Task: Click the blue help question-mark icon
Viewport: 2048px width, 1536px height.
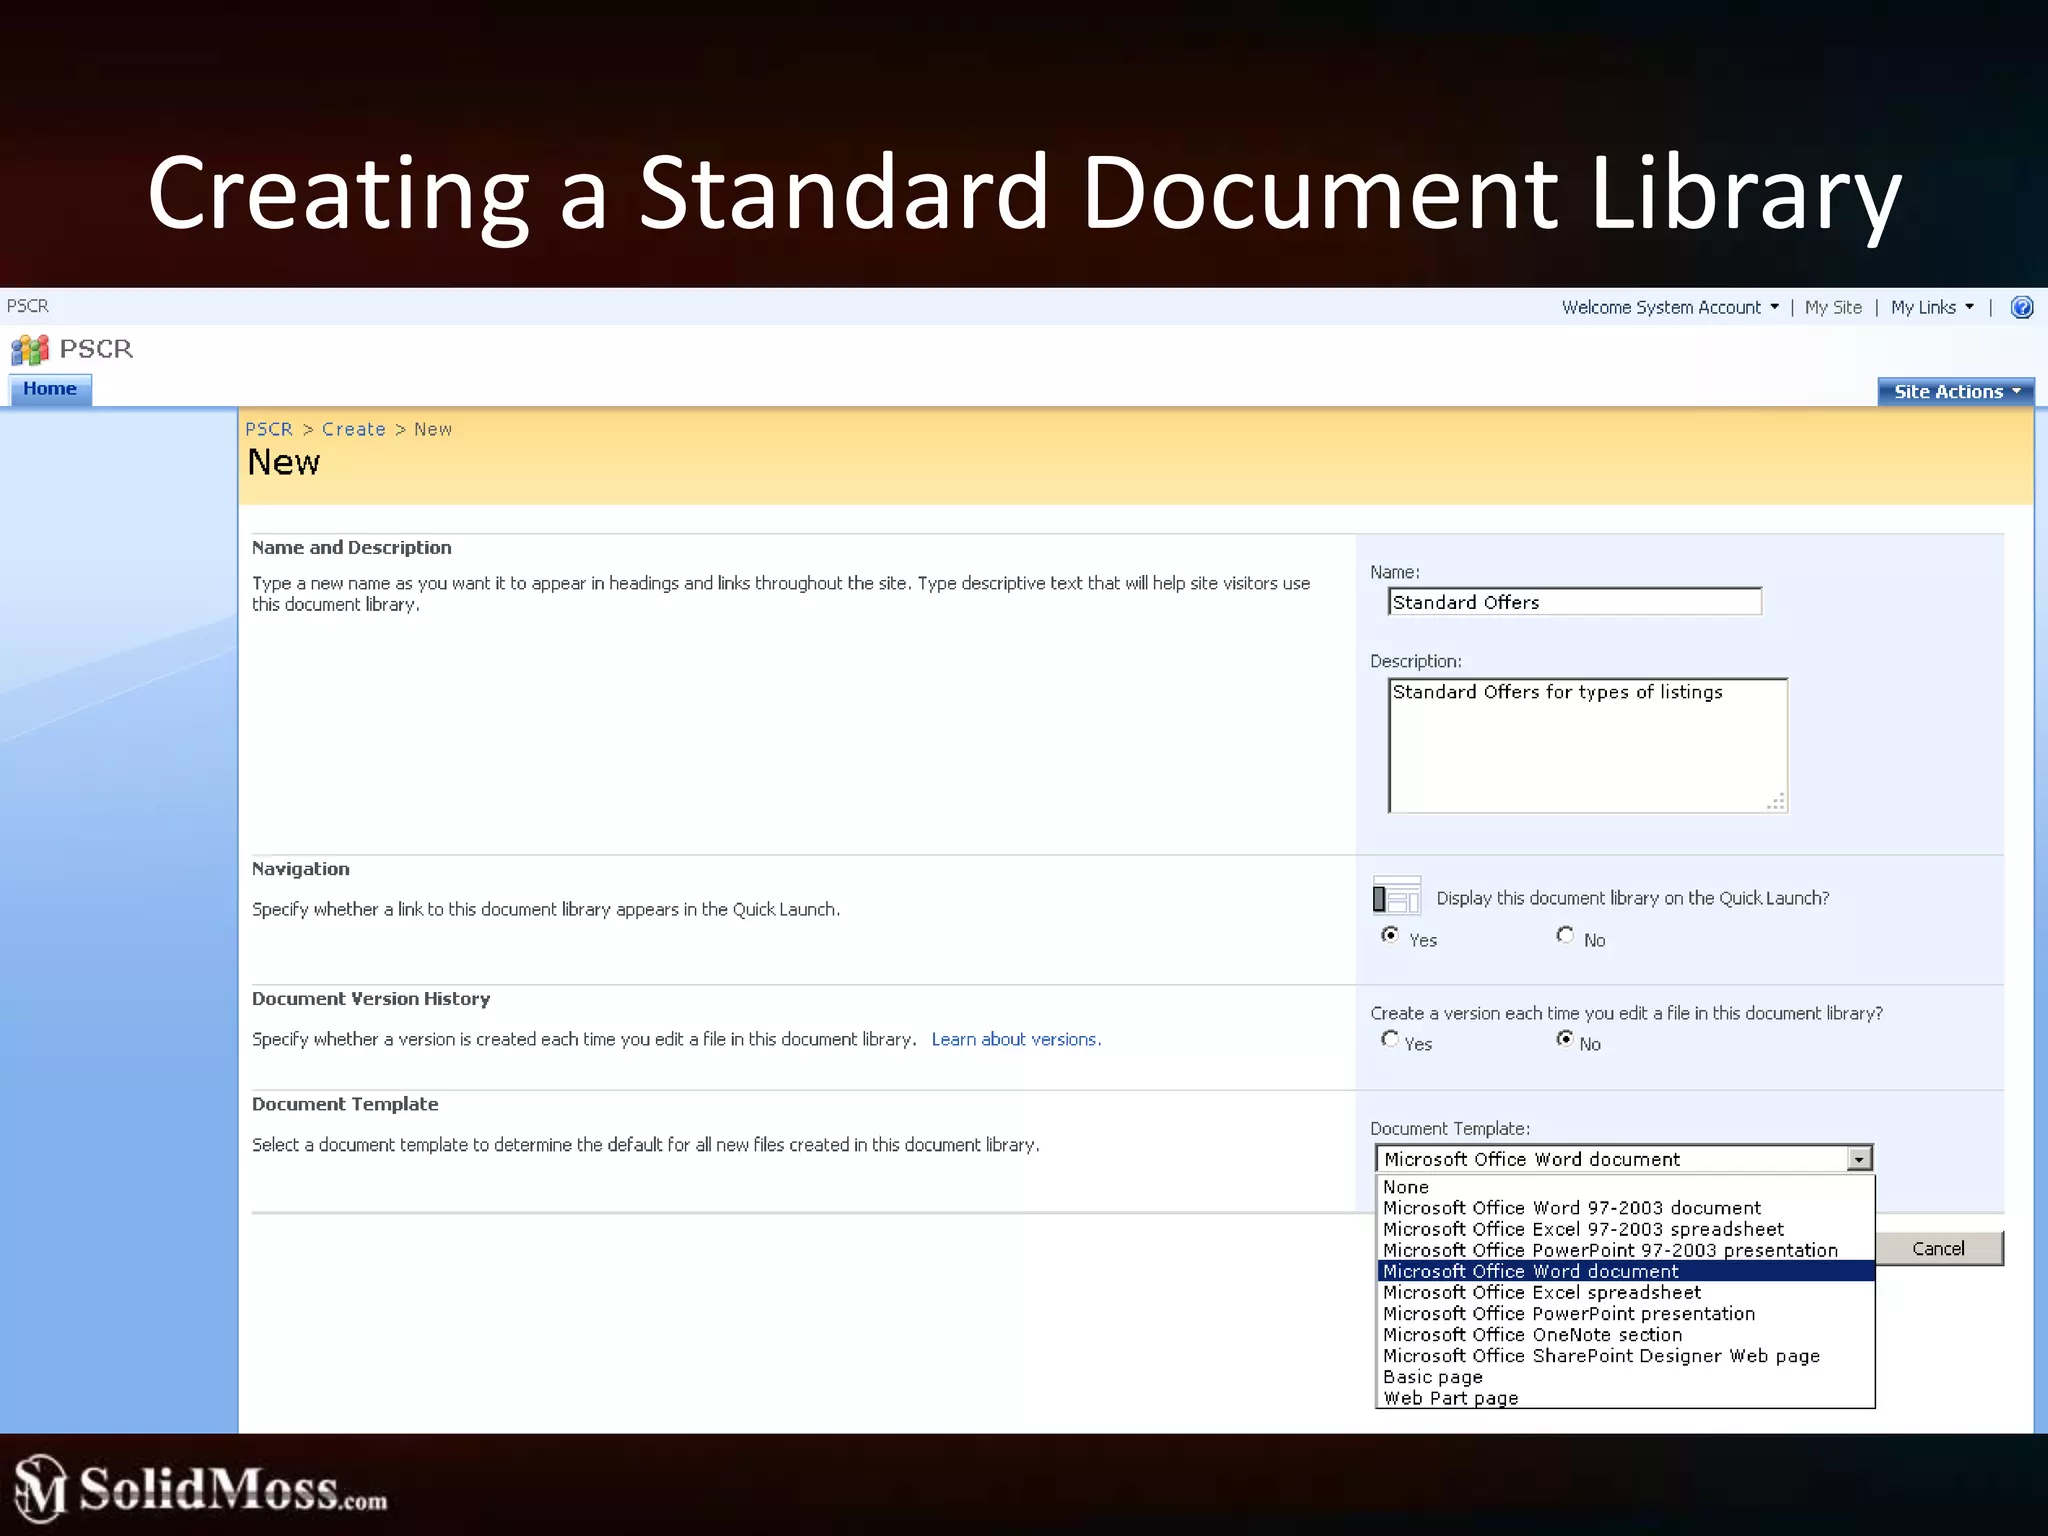Action: click(2021, 307)
